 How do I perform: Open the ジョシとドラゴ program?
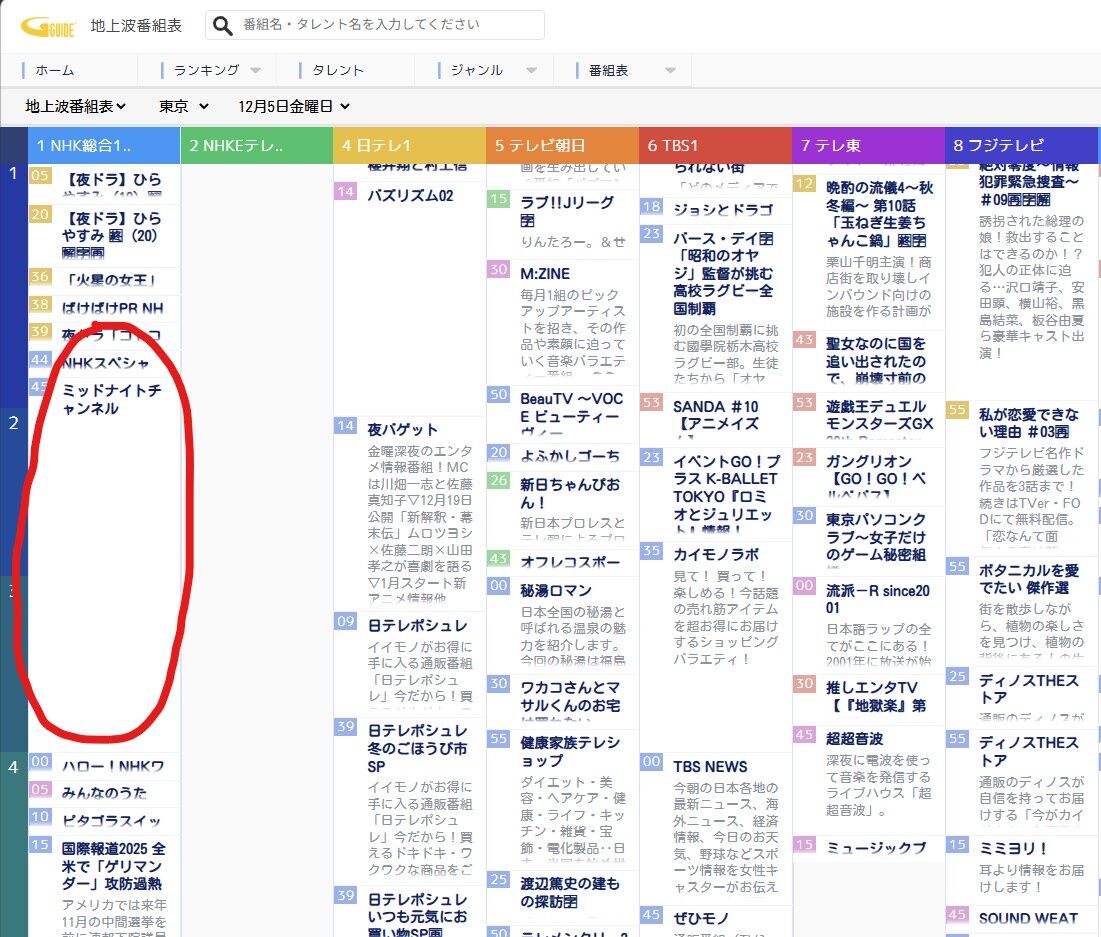point(723,209)
